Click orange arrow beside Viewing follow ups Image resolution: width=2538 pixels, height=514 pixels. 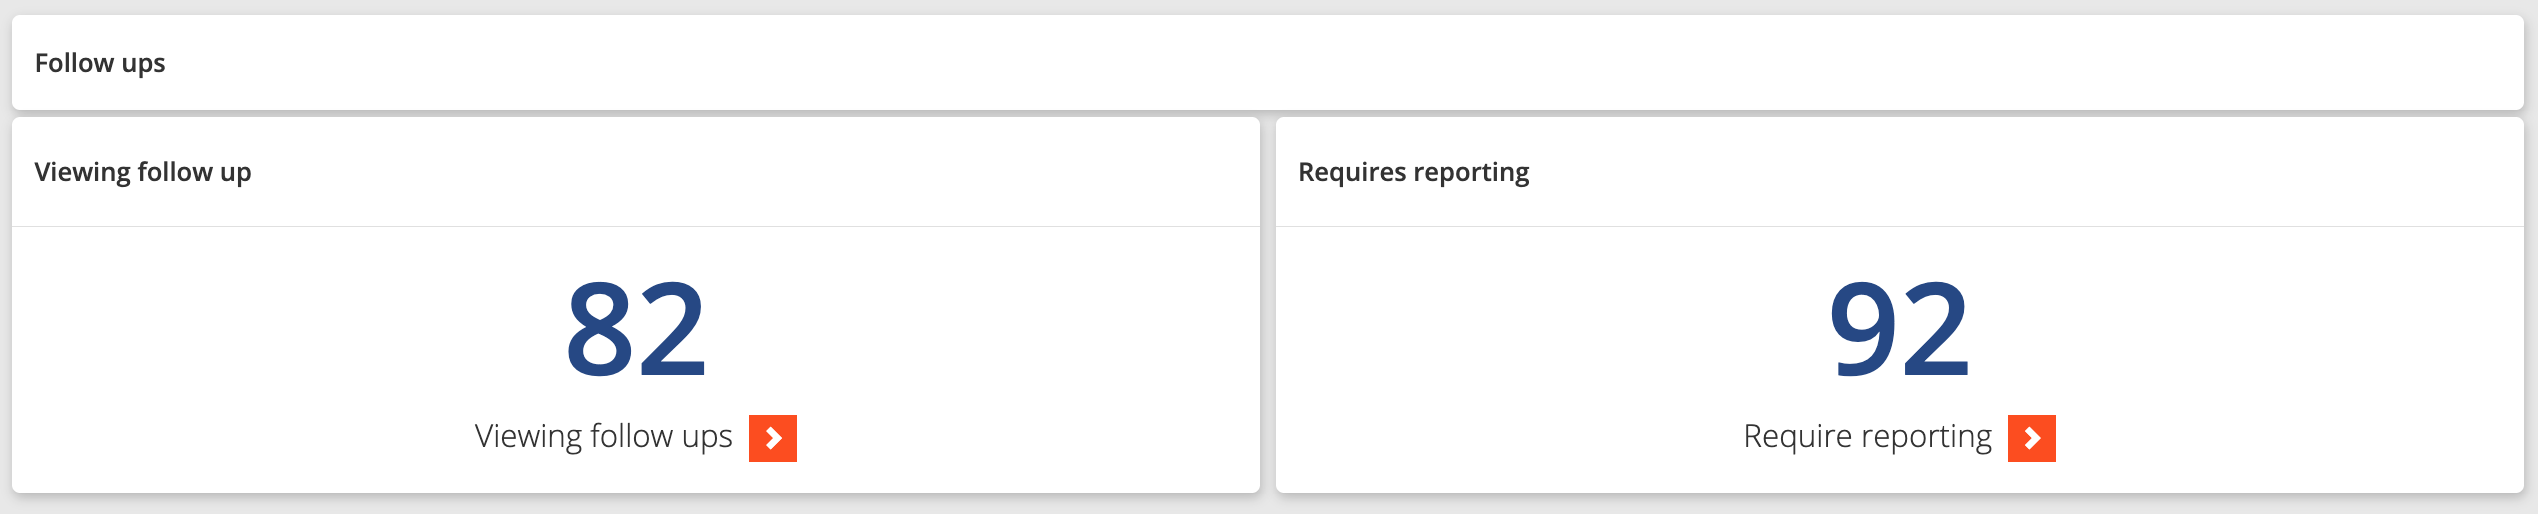pyautogui.click(x=772, y=438)
